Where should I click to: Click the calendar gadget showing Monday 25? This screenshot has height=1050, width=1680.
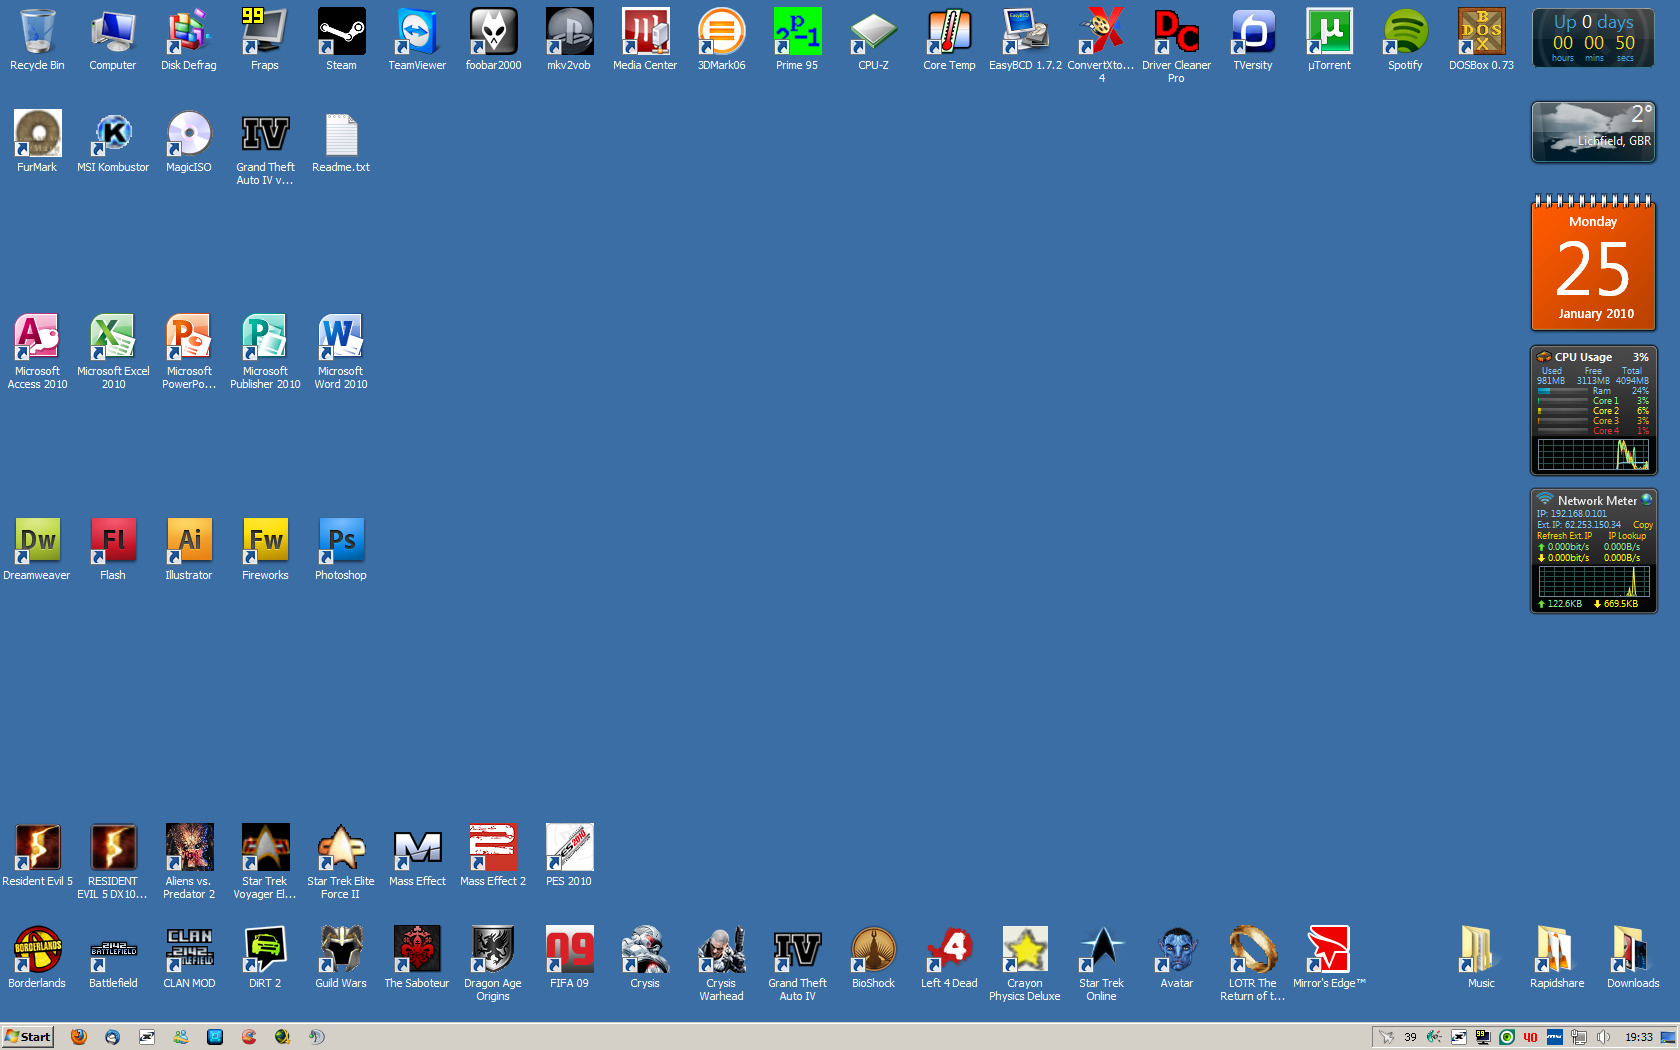point(1593,265)
